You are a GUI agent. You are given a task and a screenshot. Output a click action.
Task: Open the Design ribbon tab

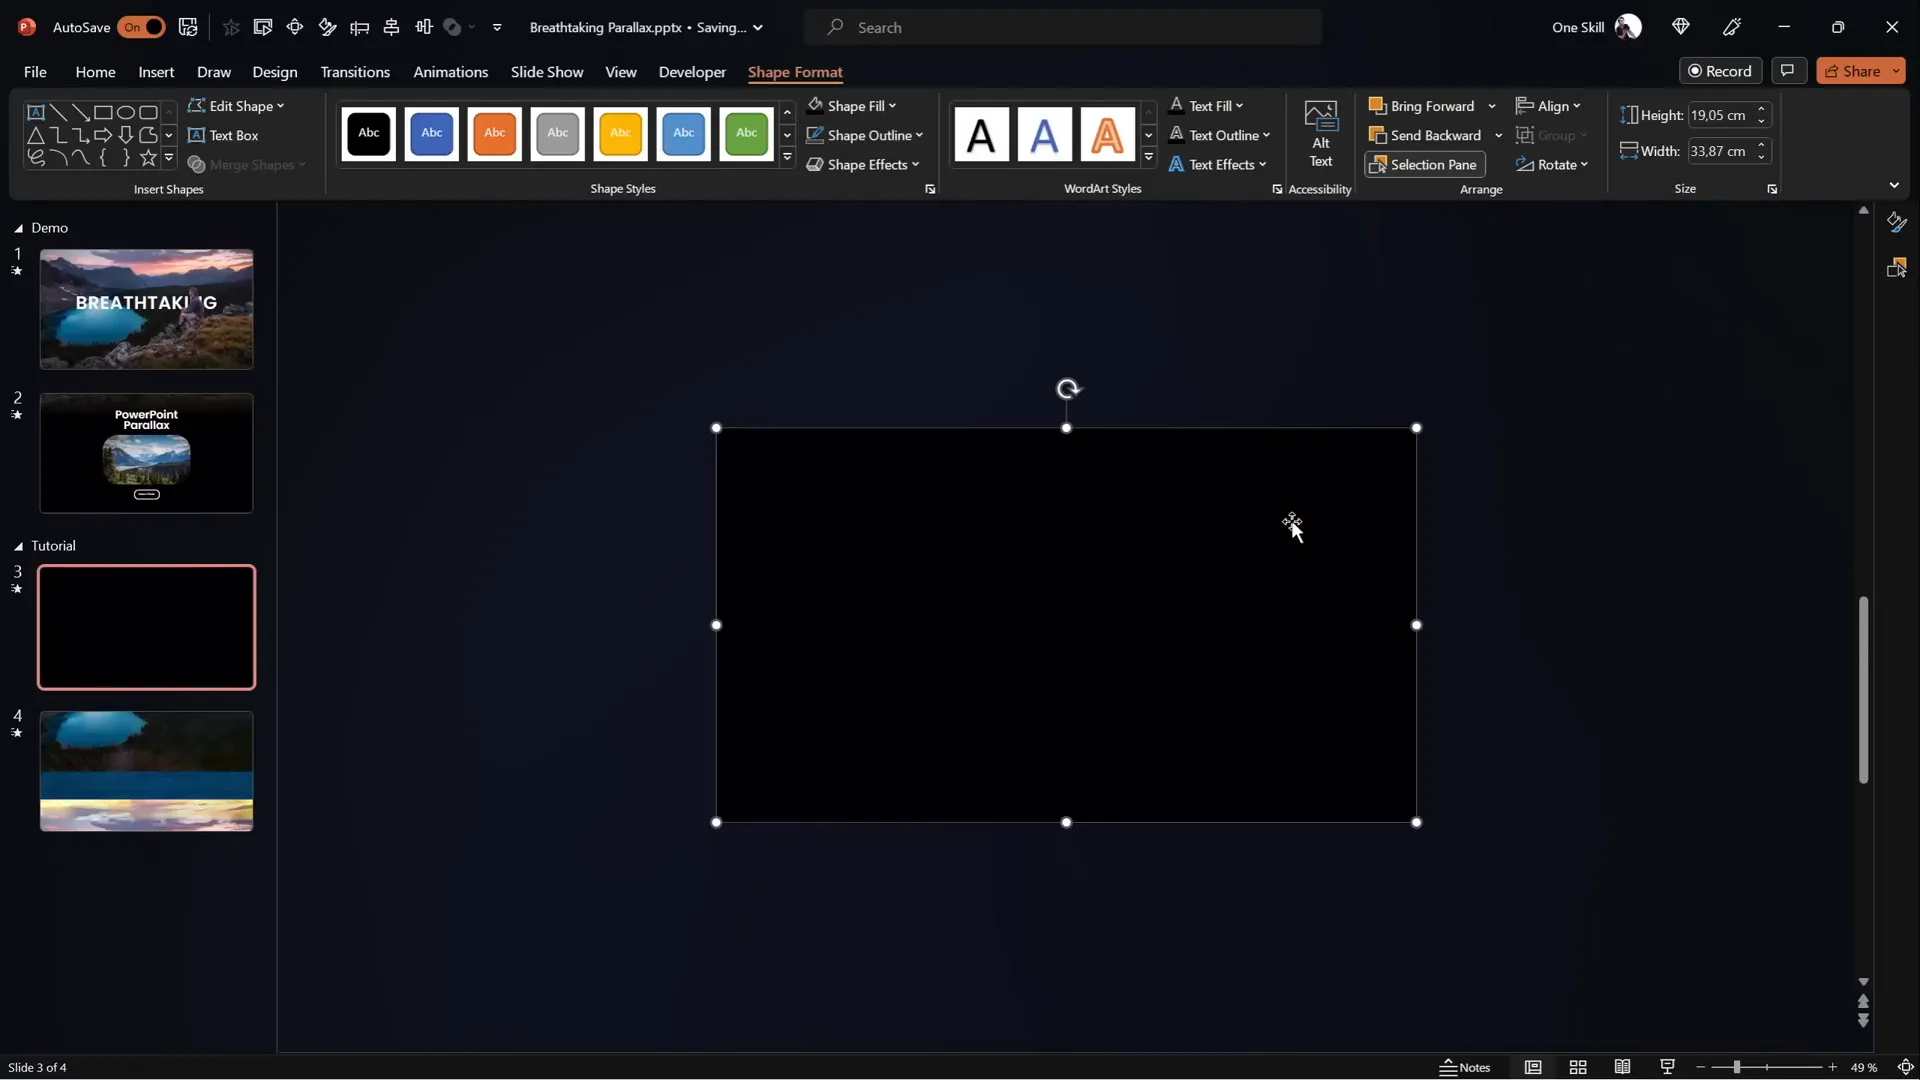tap(274, 72)
